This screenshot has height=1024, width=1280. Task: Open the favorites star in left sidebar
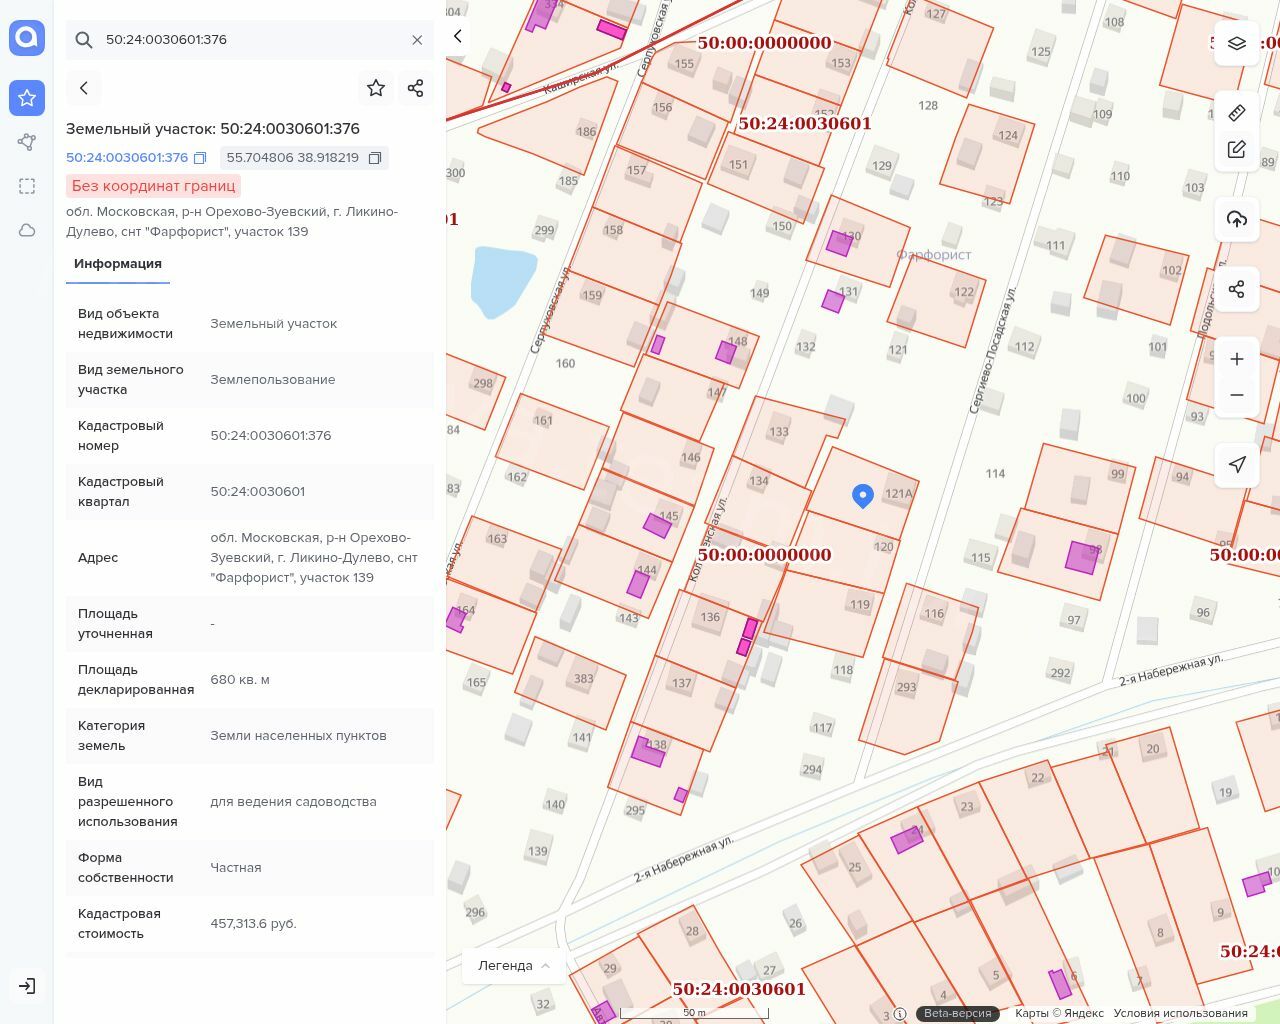[x=27, y=98]
